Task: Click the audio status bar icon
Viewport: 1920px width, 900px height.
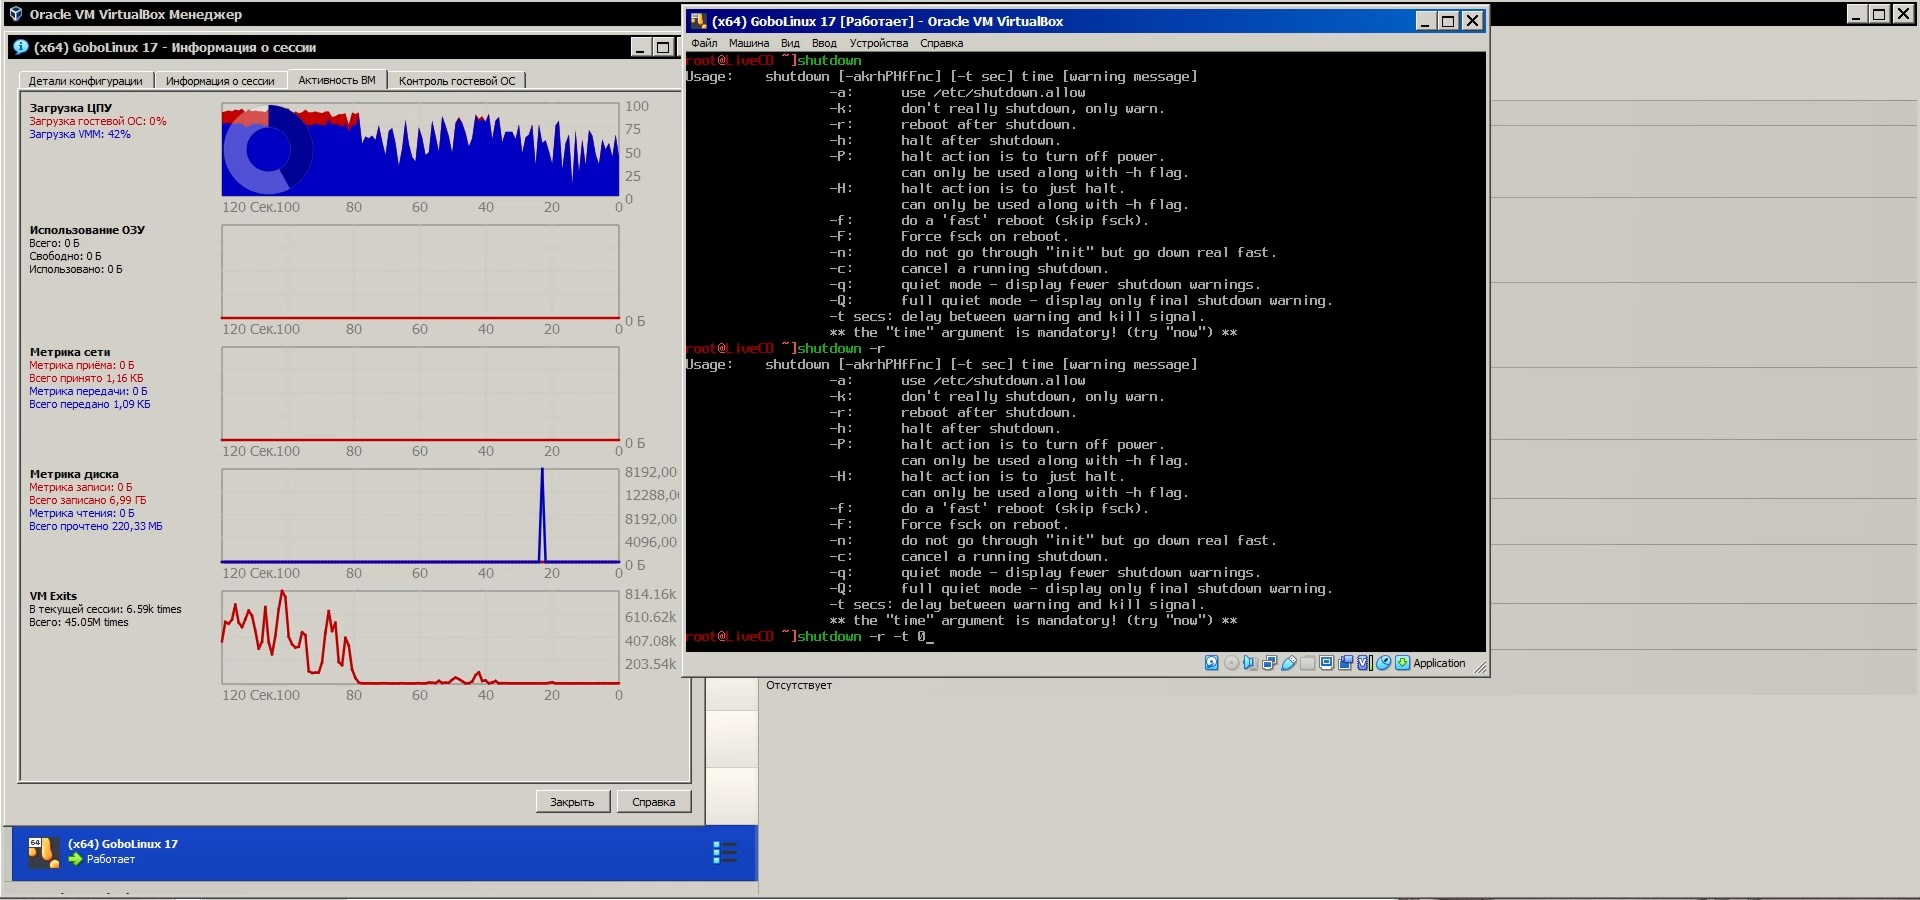Action: click(1250, 663)
